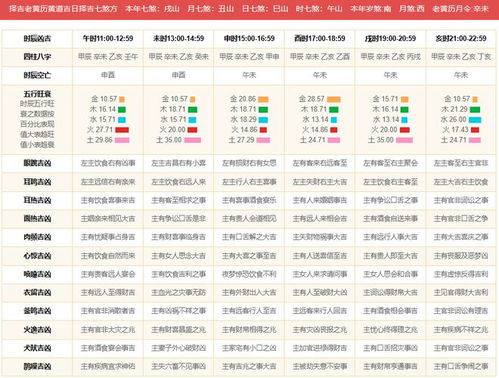
Task: Click the 亥时21:00-22:59 column header
Action: click(461, 39)
